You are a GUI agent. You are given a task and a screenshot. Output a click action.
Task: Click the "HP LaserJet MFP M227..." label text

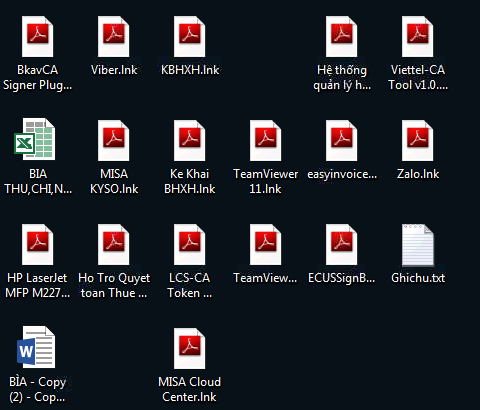click(37, 285)
